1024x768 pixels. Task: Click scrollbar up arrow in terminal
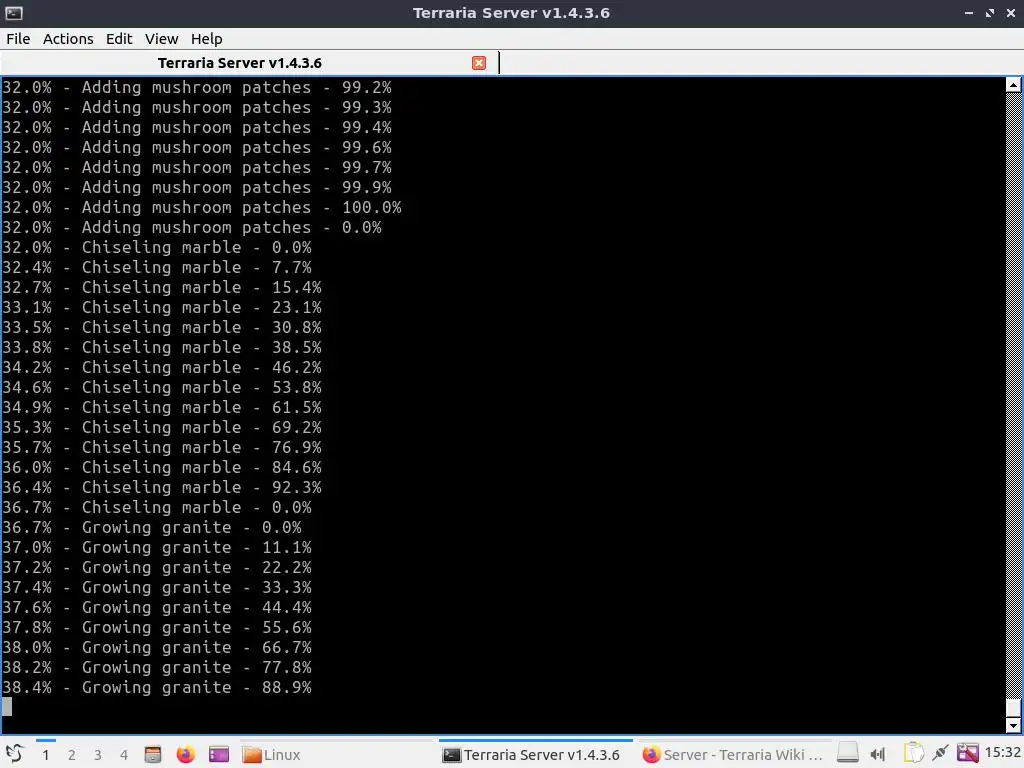point(1013,85)
